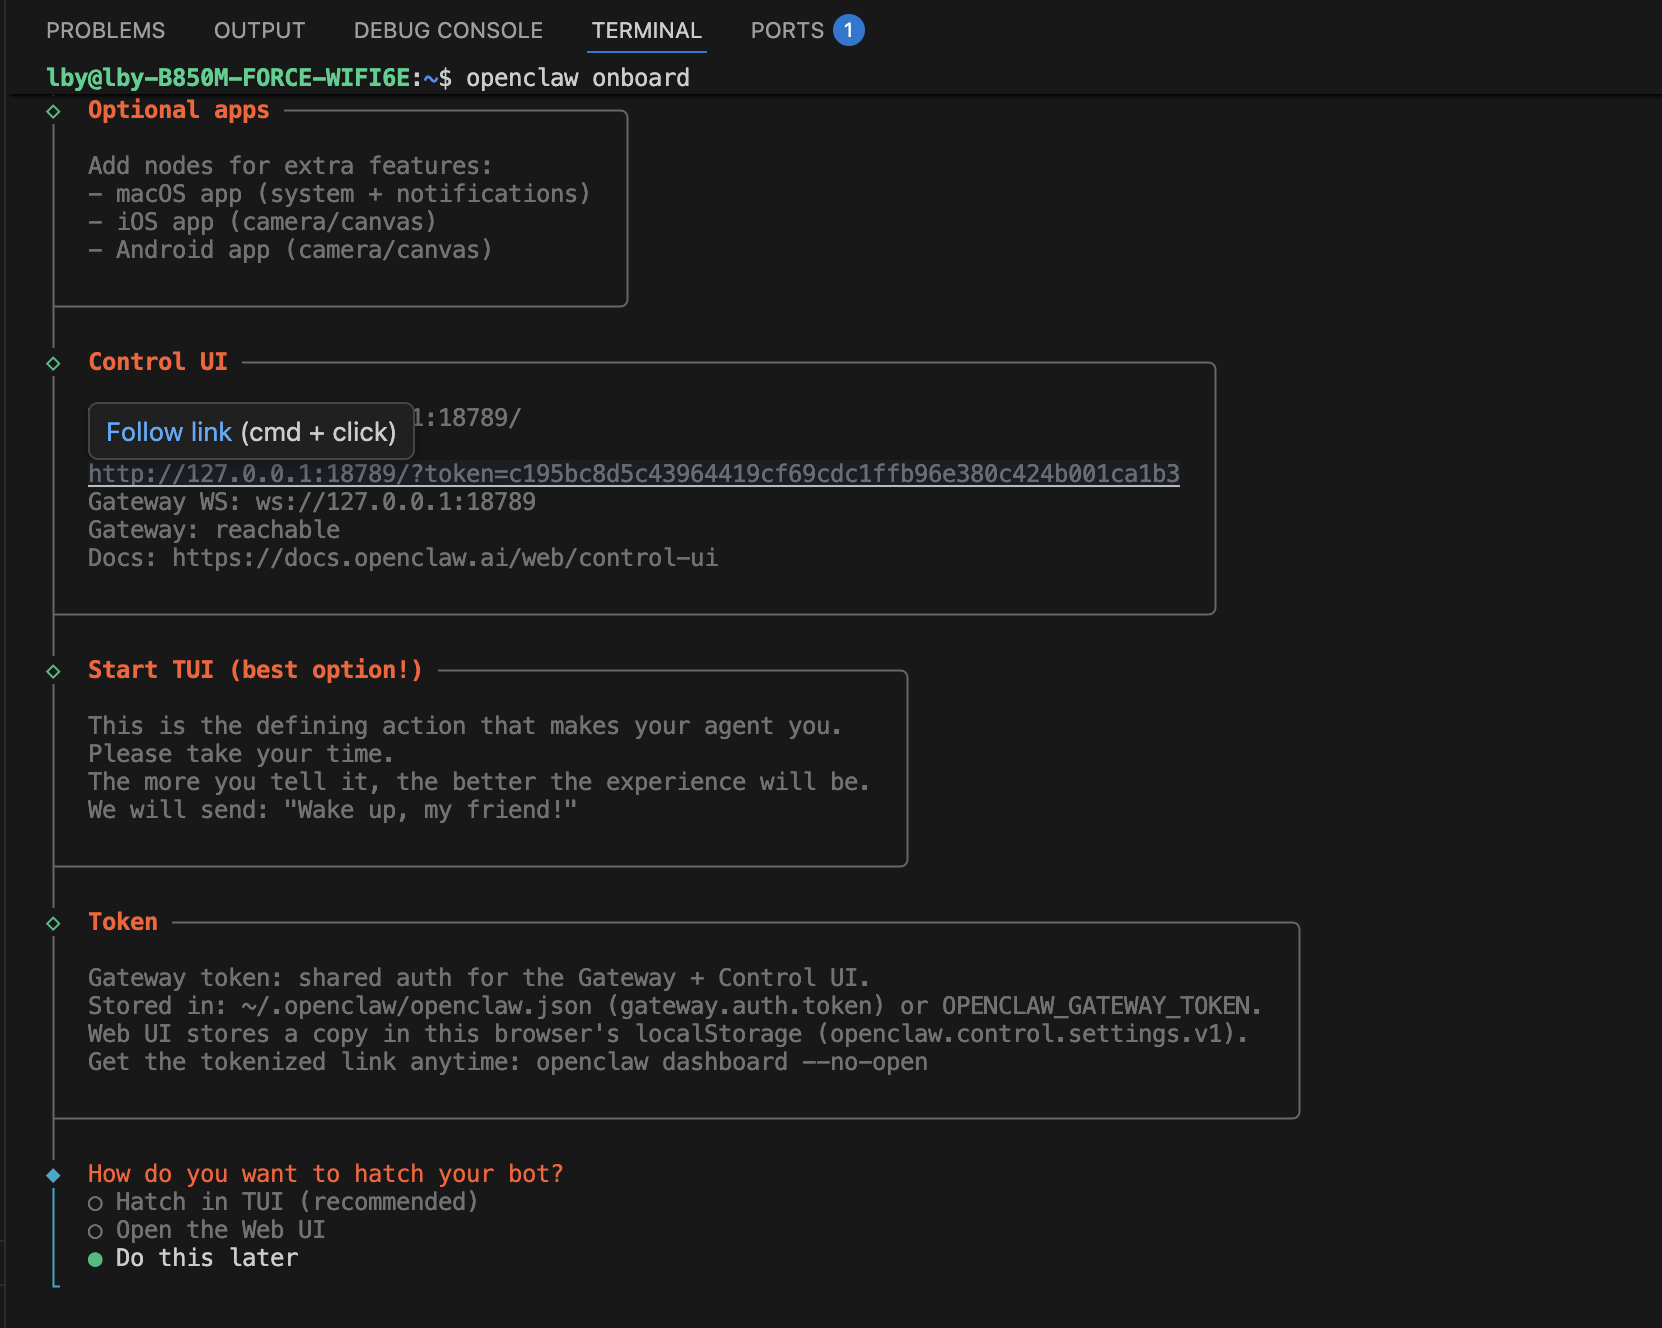Click the blue diamond beside hatch question
This screenshot has height=1328, width=1662.
tap(54, 1175)
